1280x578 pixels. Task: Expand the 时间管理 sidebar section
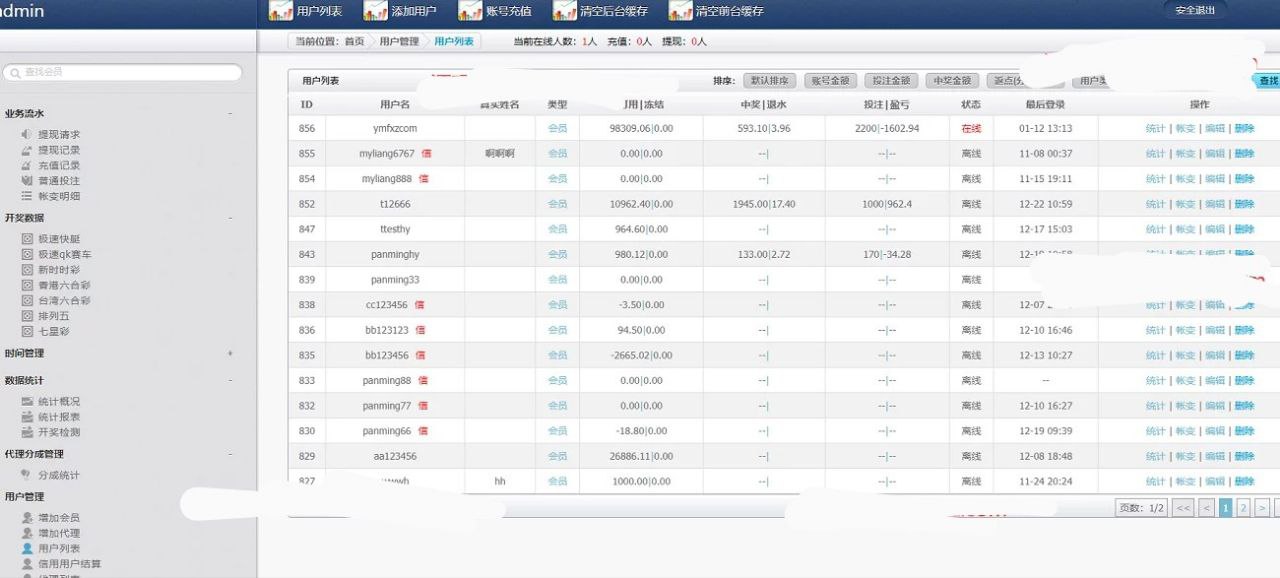(x=230, y=353)
